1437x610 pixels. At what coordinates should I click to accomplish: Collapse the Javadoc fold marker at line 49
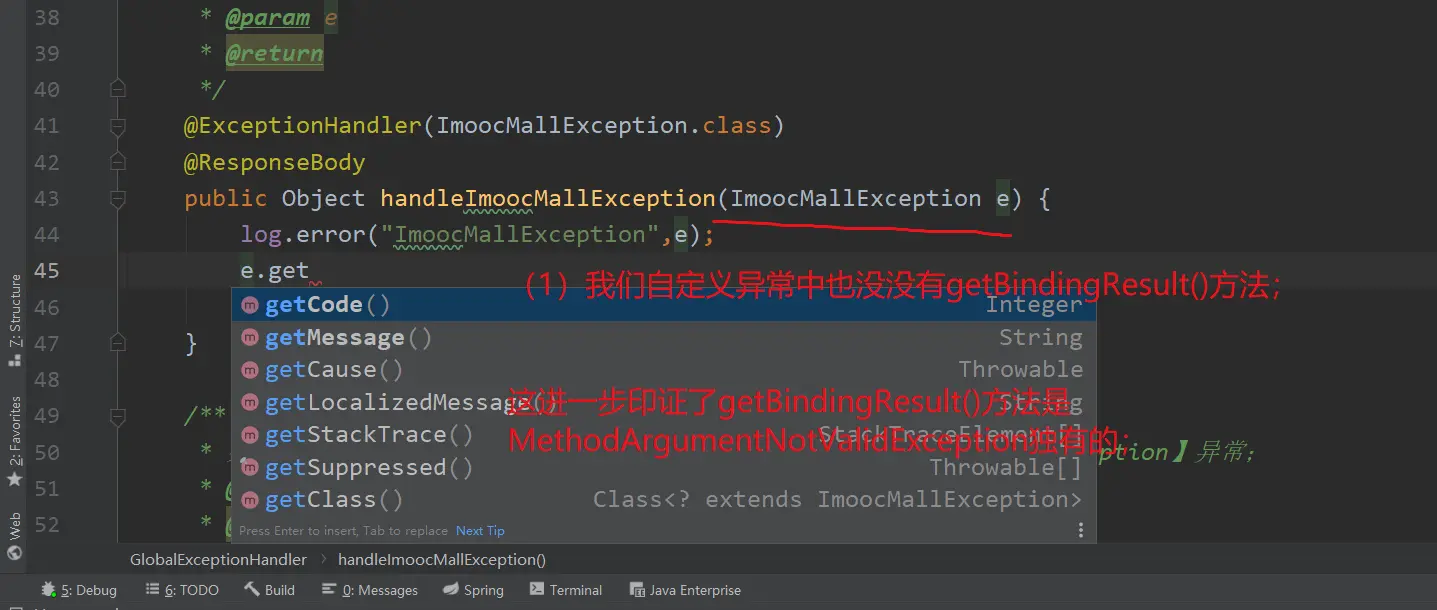(118, 416)
